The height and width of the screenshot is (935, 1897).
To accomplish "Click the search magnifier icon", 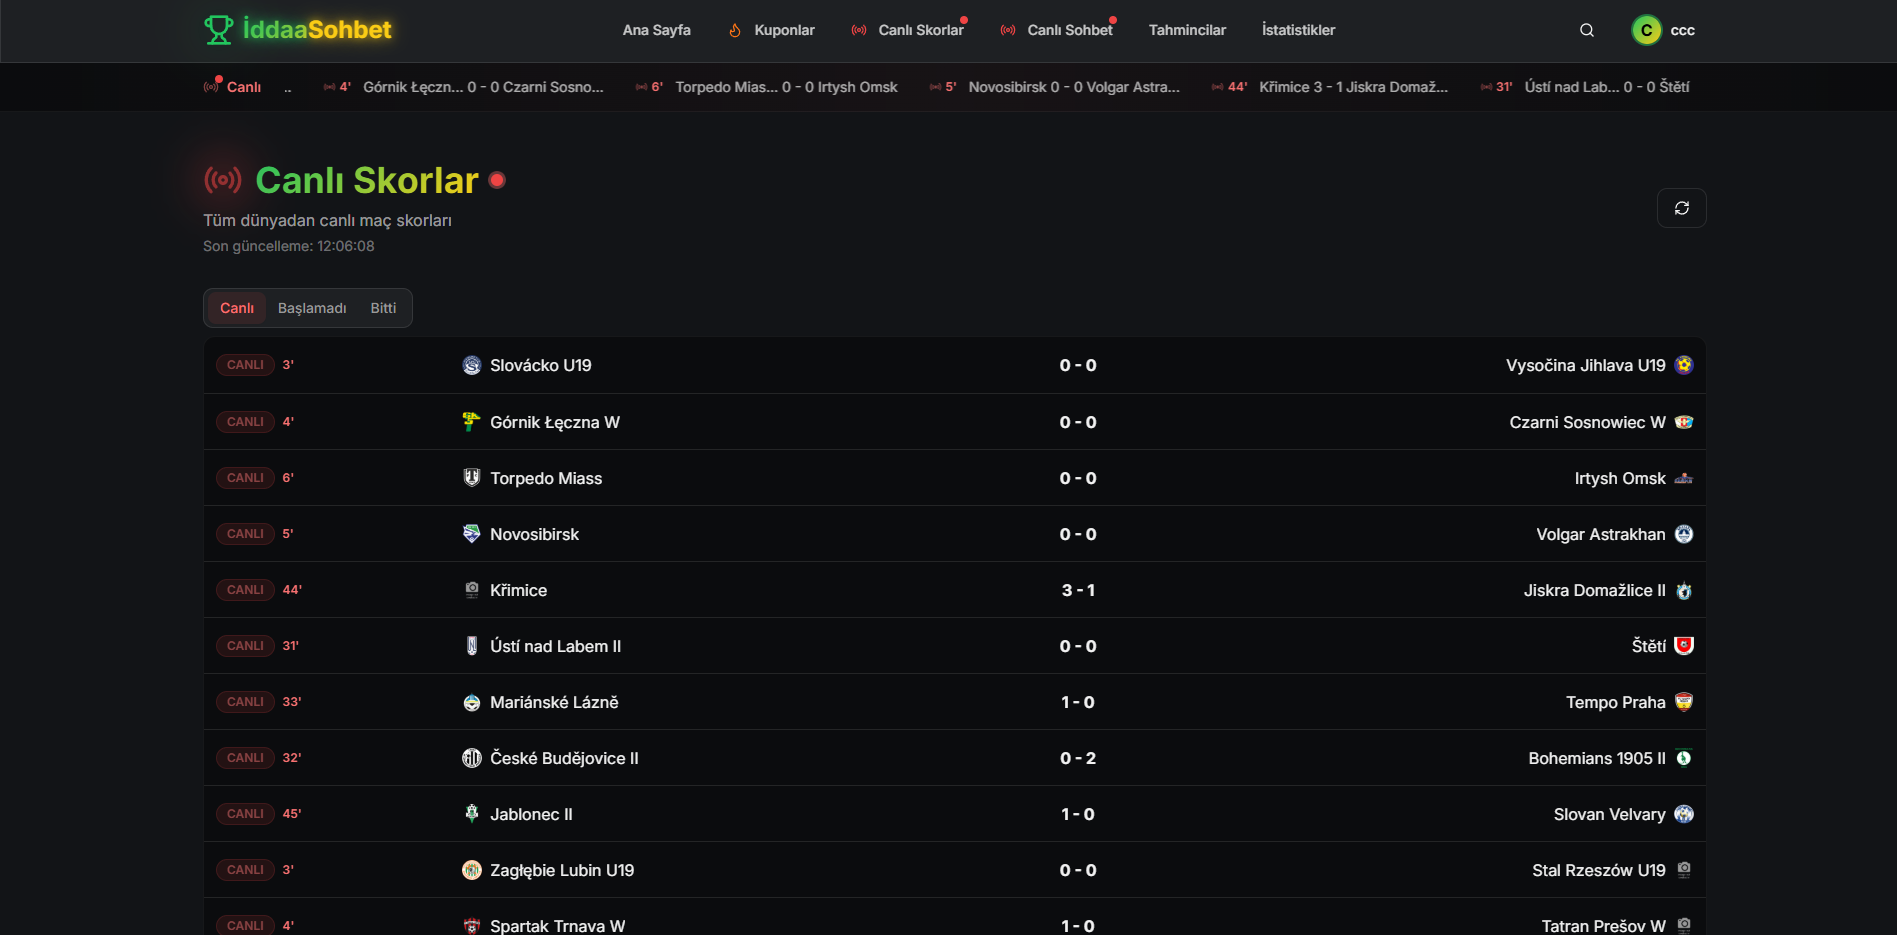I will (x=1586, y=30).
